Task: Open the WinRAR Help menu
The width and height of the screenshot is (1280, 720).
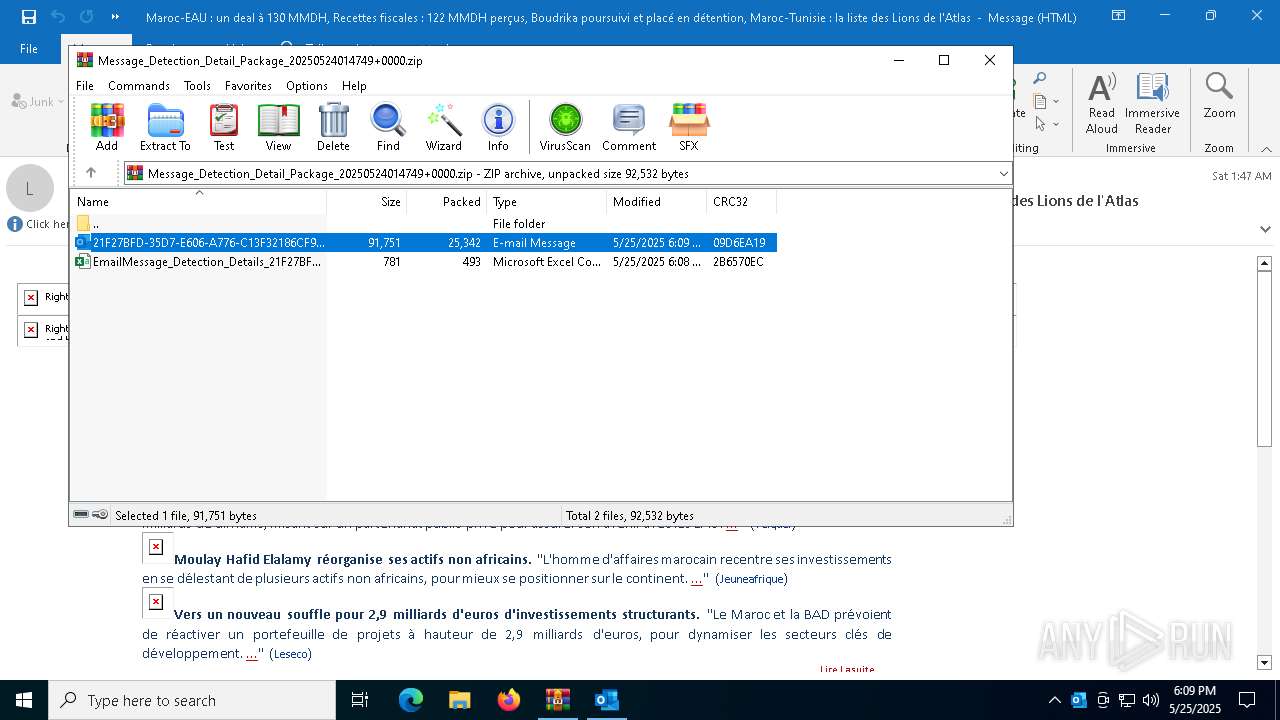Action: (354, 86)
